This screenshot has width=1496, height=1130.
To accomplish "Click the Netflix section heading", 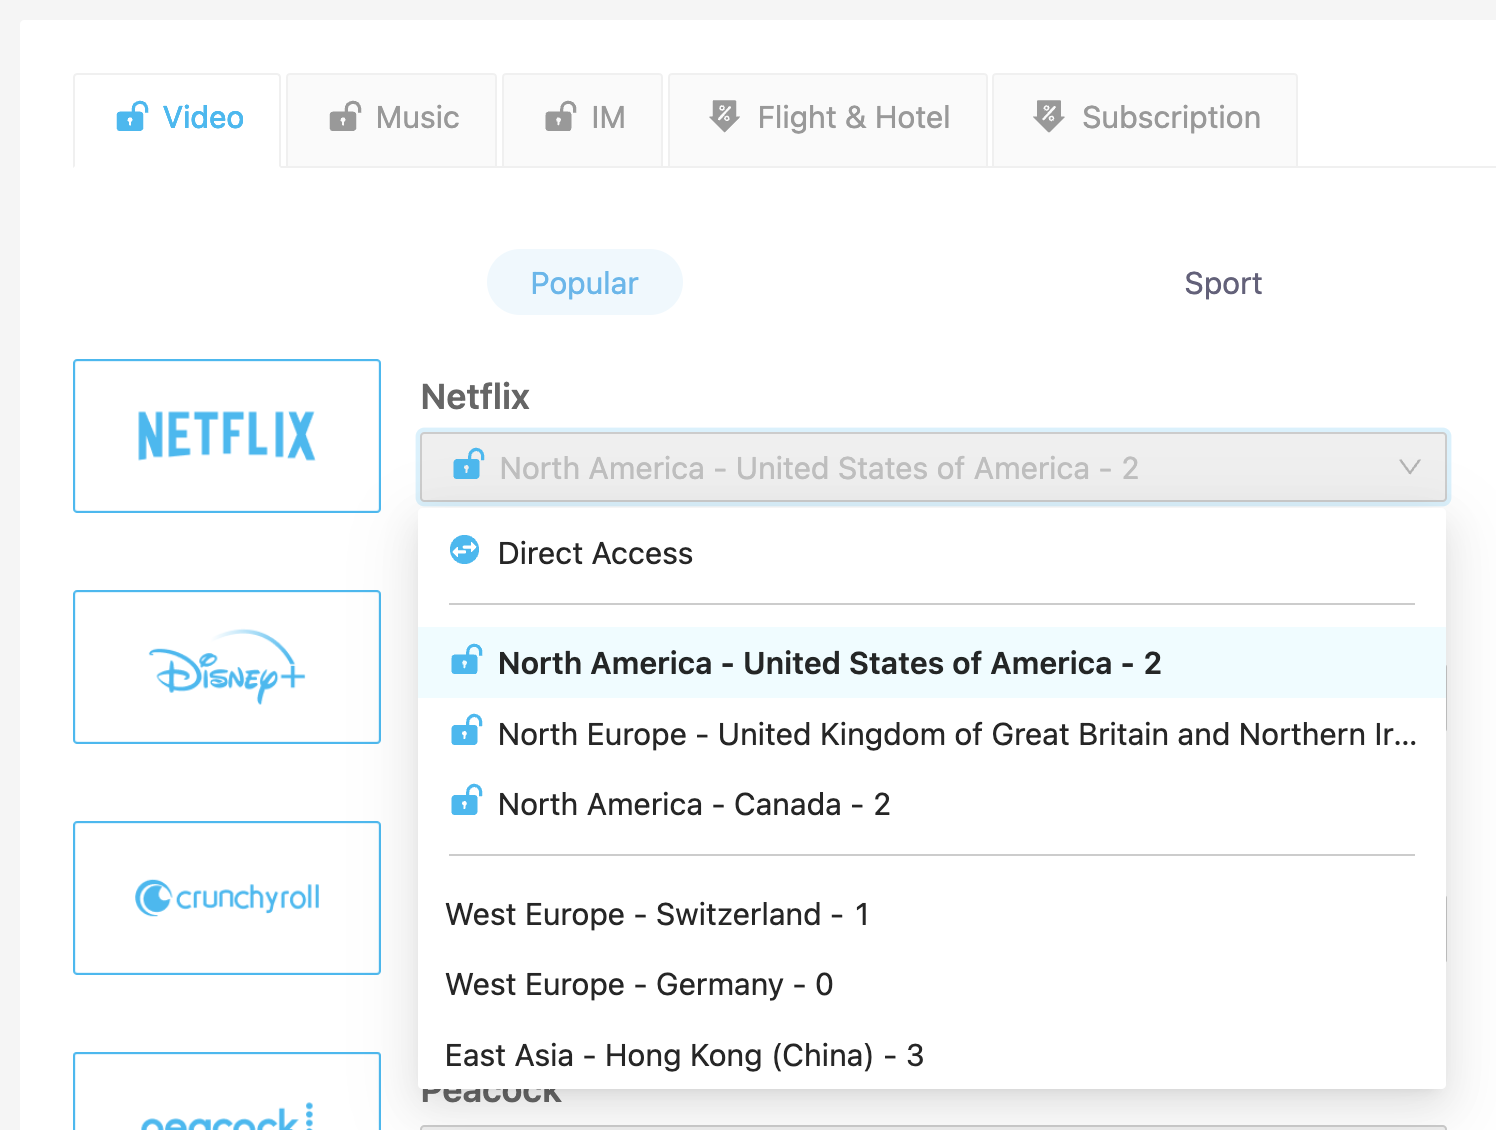I will pyautogui.click(x=475, y=397).
